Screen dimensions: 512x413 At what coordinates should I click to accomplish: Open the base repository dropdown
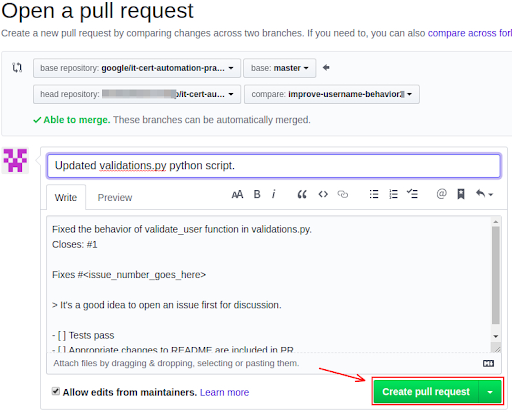tap(137, 68)
